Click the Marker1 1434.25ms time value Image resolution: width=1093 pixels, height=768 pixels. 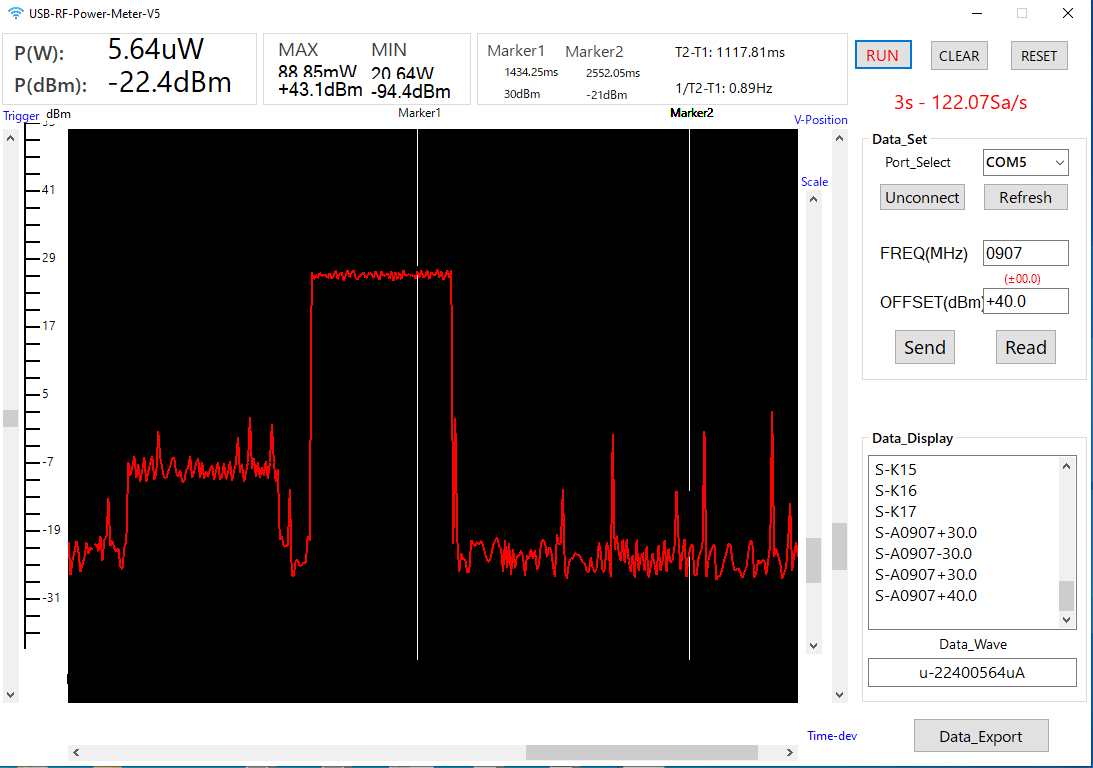pyautogui.click(x=531, y=72)
